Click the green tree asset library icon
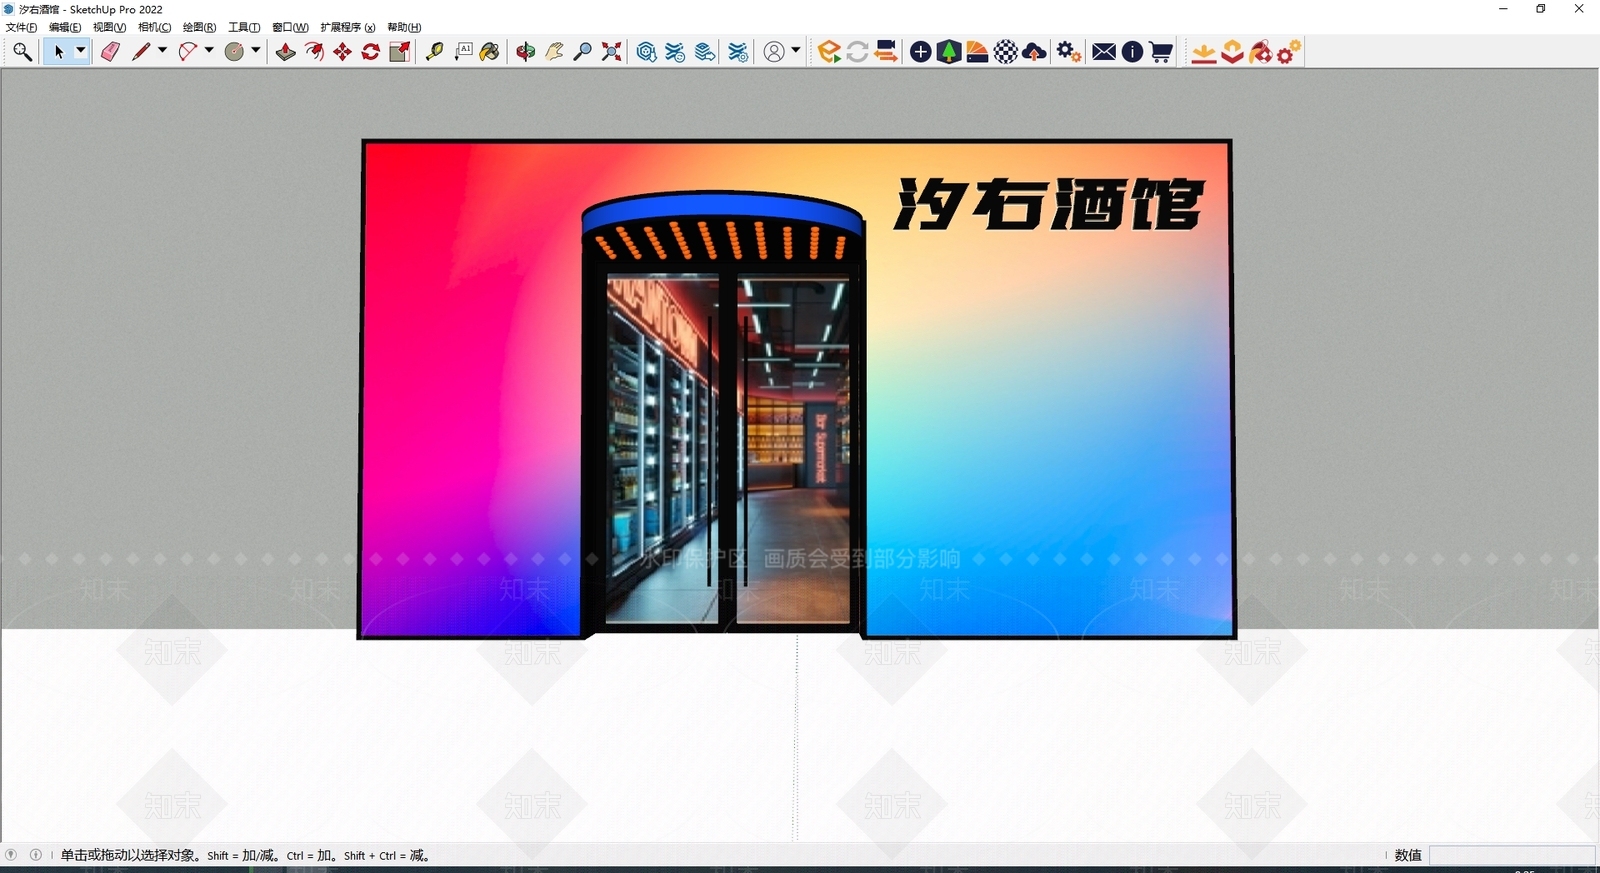Image resolution: width=1600 pixels, height=873 pixels. (949, 52)
